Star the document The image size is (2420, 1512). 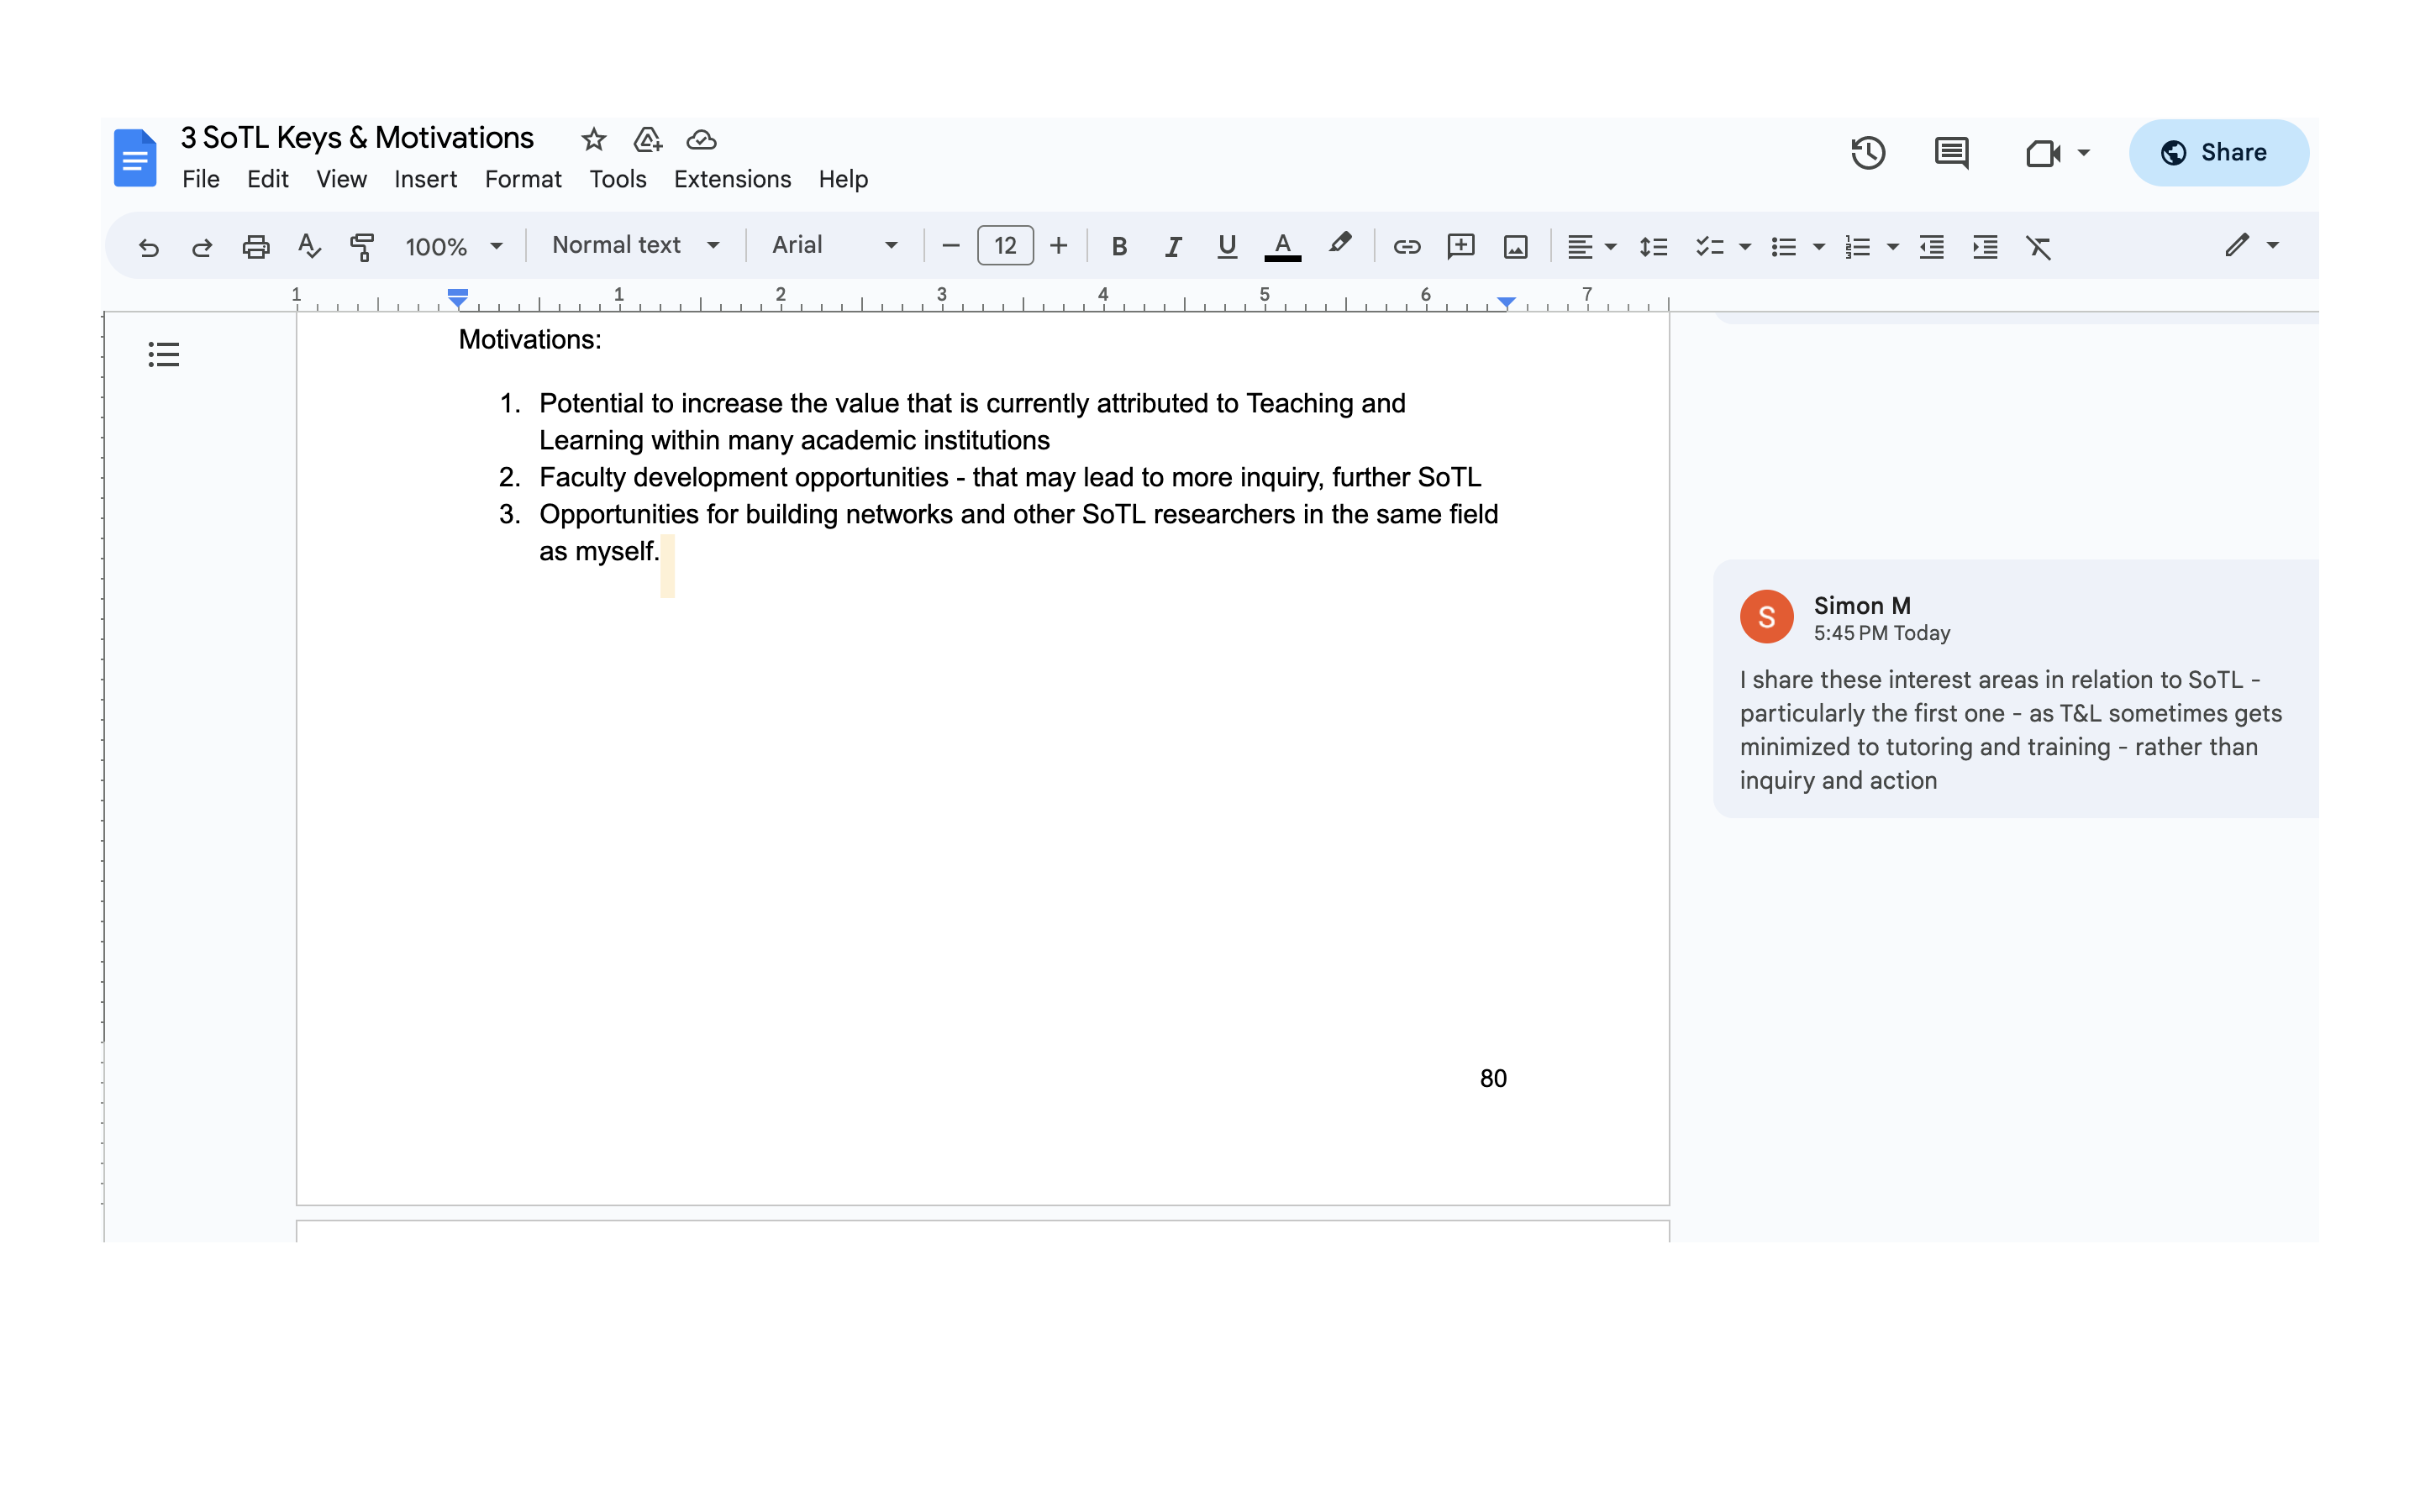[594, 139]
